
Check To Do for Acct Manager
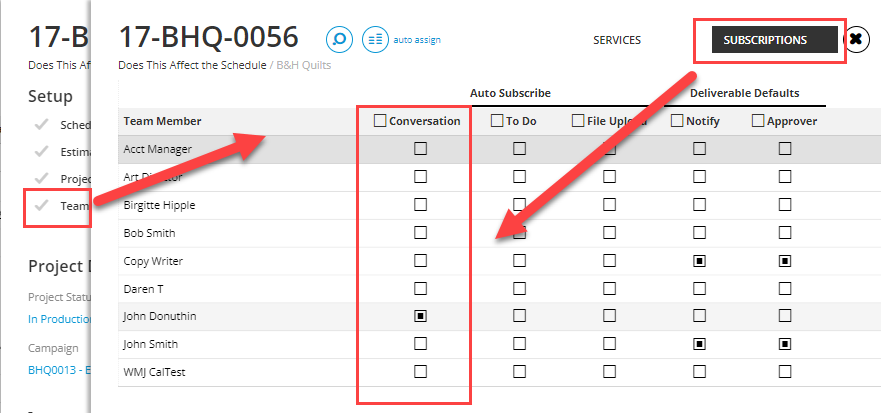tap(519, 149)
